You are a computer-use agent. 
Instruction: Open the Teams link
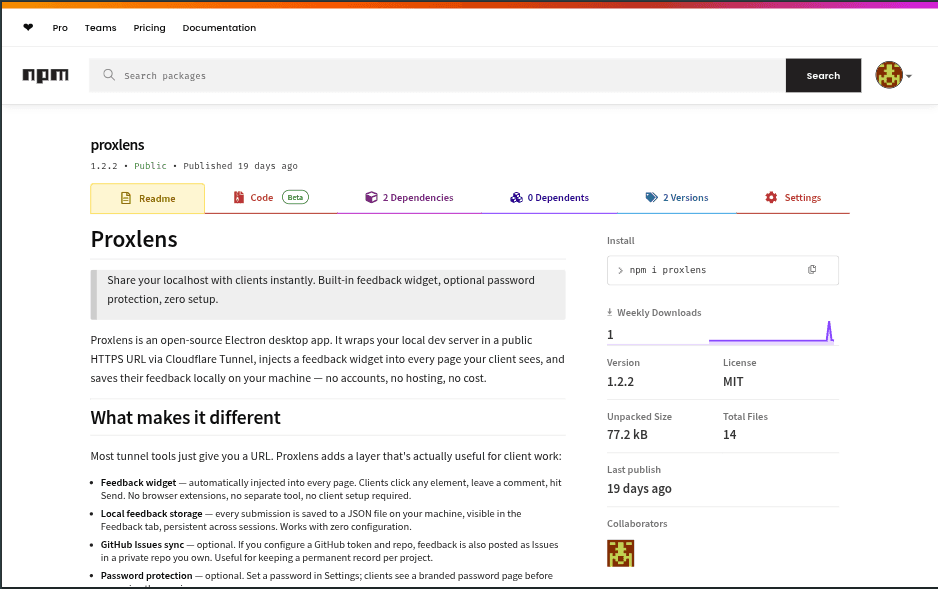click(x=100, y=28)
